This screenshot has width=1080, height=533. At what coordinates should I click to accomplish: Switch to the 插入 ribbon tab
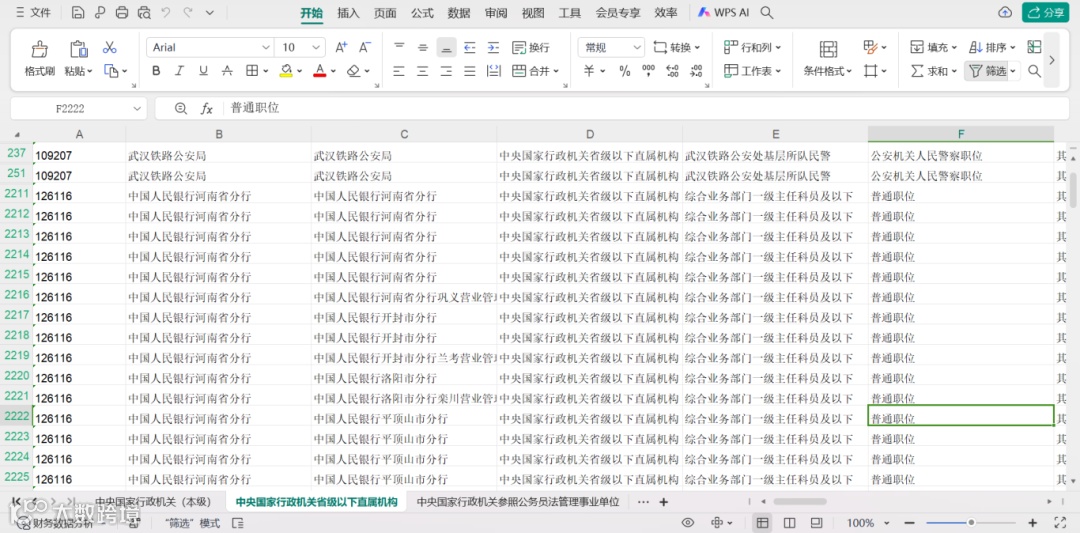(x=349, y=12)
